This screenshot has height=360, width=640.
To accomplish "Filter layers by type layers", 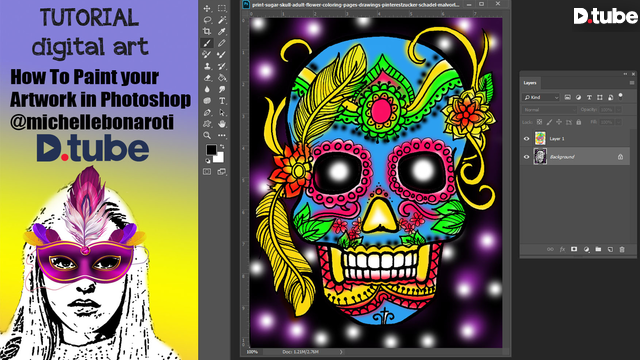I will [x=589, y=97].
